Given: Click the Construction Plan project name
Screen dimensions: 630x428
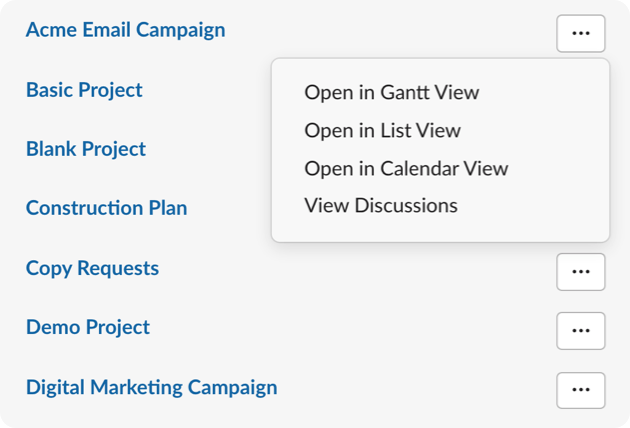Looking at the screenshot, I should tap(106, 208).
